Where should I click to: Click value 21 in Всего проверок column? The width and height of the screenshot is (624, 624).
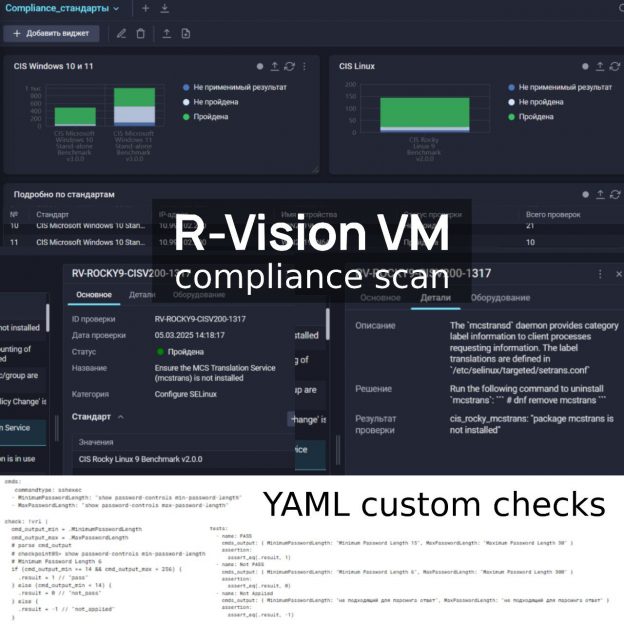point(530,226)
